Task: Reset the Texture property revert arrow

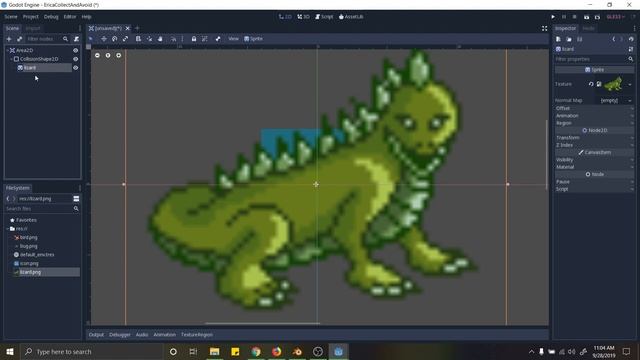Action: point(591,84)
